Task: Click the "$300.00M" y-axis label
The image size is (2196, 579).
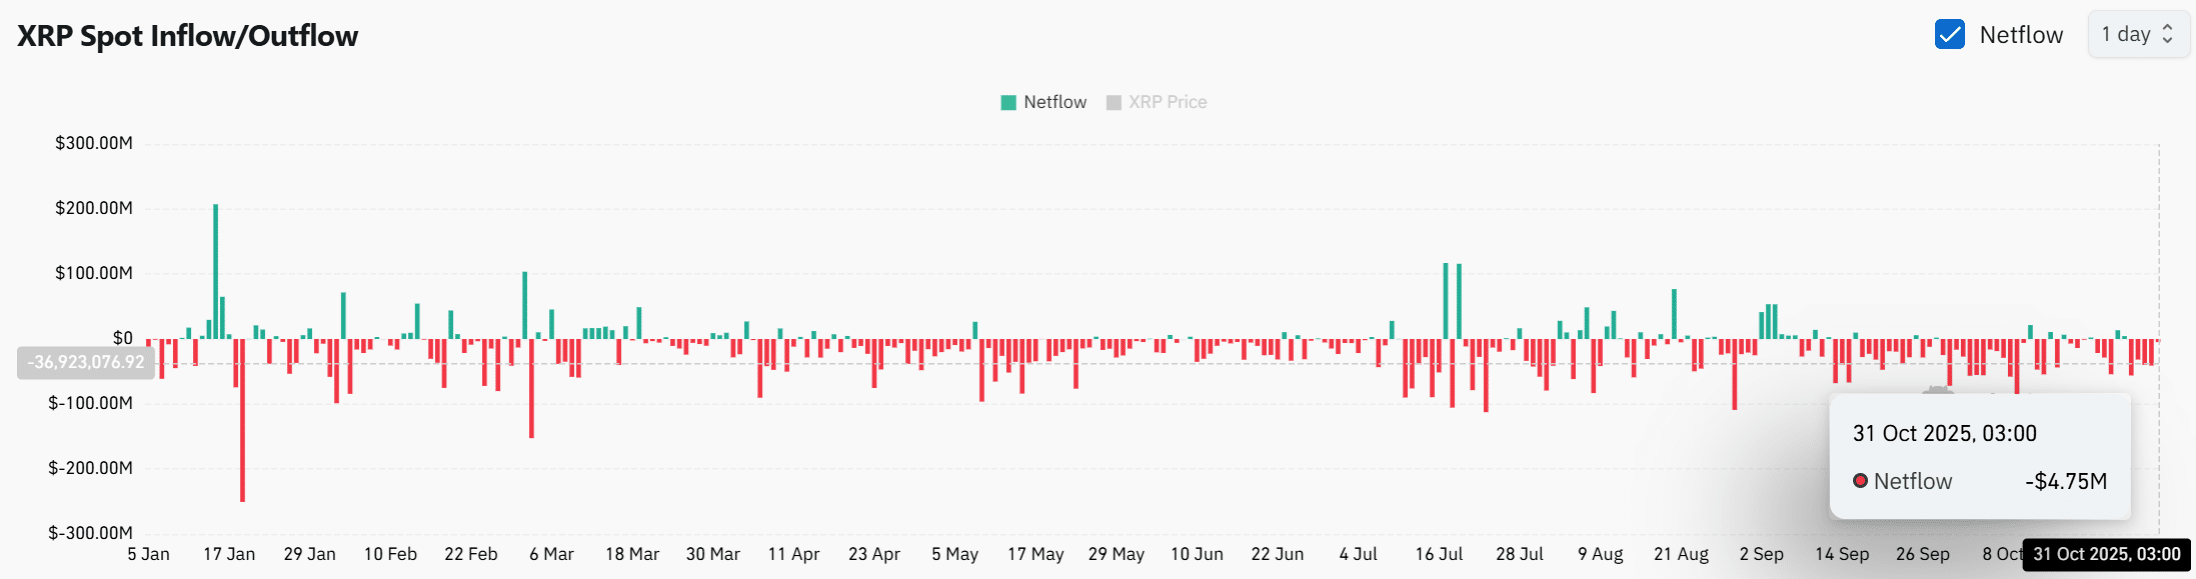Action: coord(95,143)
